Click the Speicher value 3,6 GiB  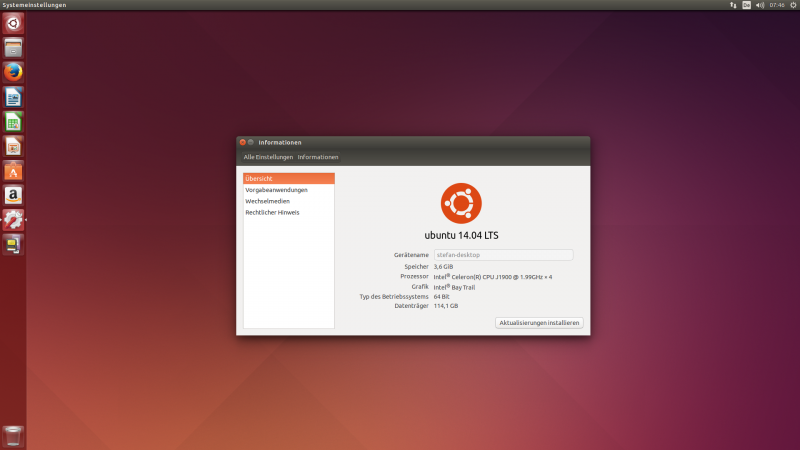[x=443, y=266]
